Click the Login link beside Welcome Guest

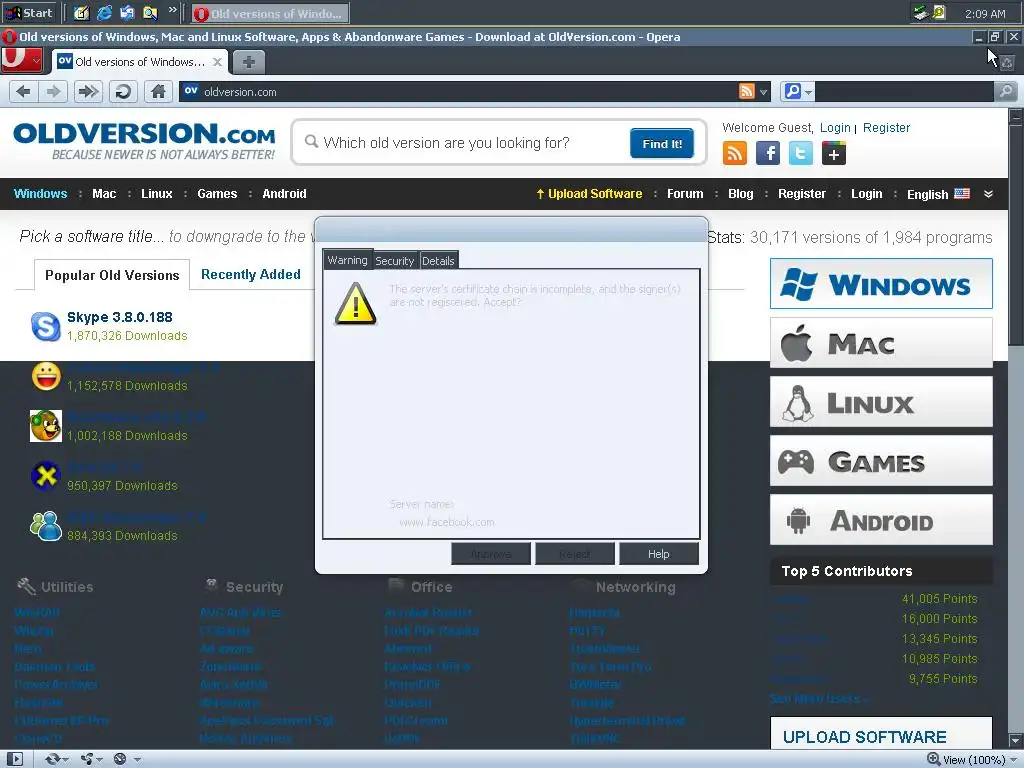point(835,128)
